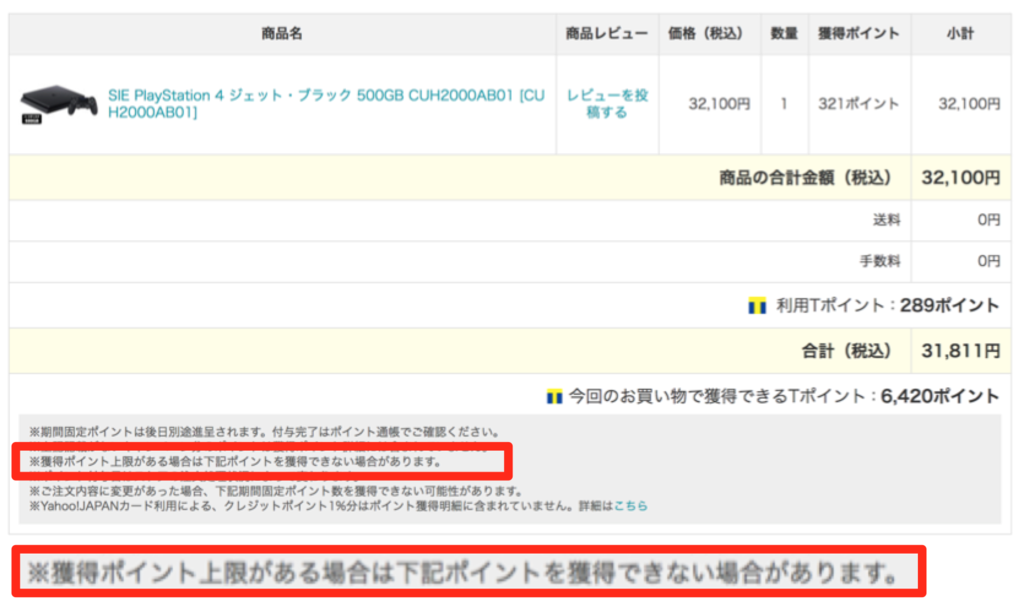This screenshot has height=607, width=1024.
Task: Click the 価格(税込) column header
Action: pos(709,34)
